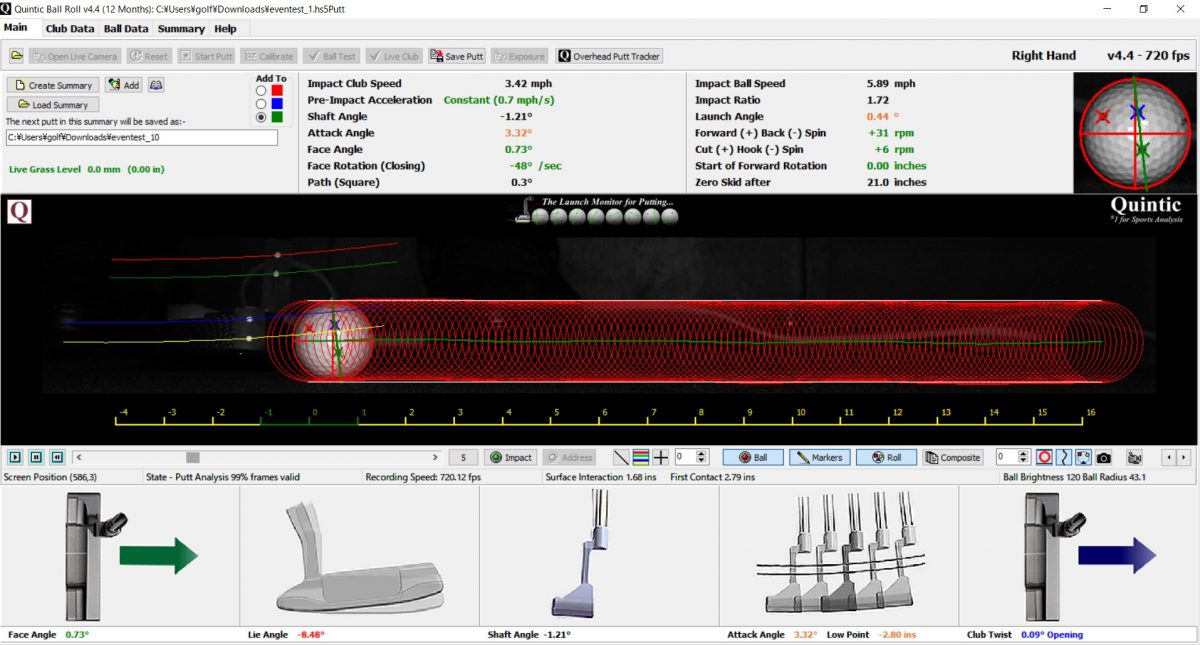Click the Lie Angle putter thumbnail

coord(360,555)
